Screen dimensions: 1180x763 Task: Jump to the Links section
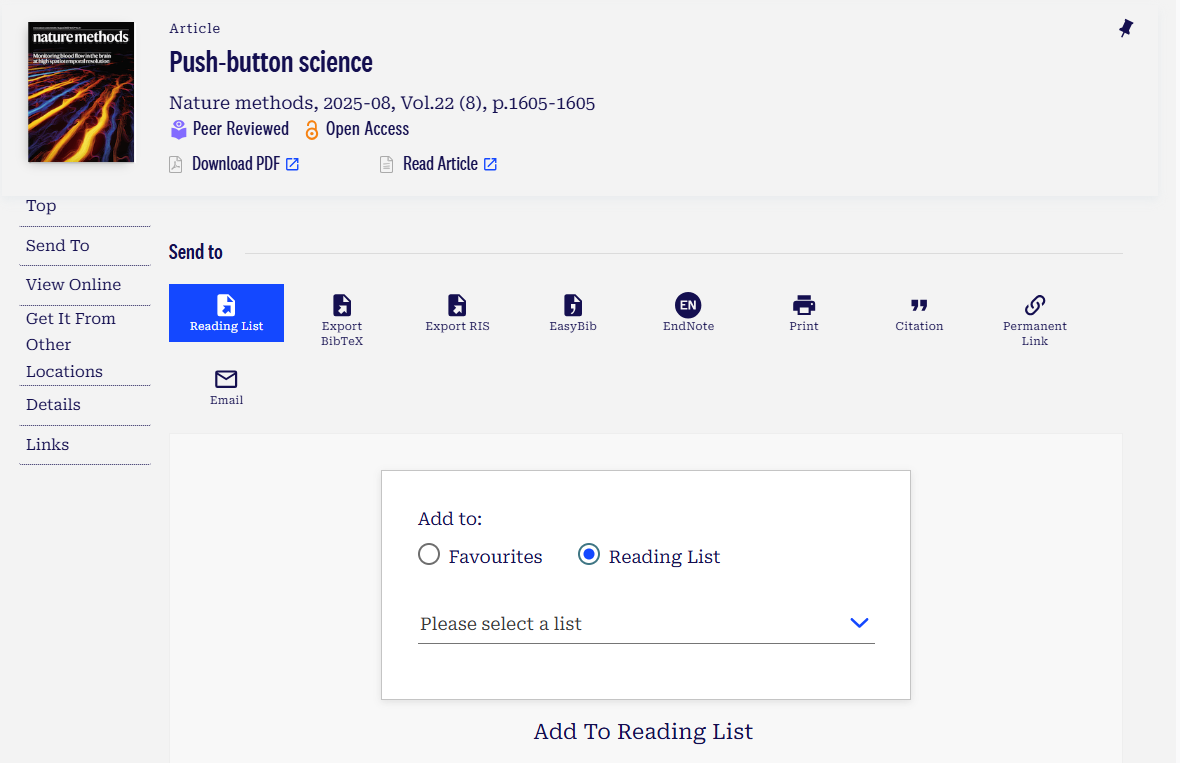(x=47, y=445)
